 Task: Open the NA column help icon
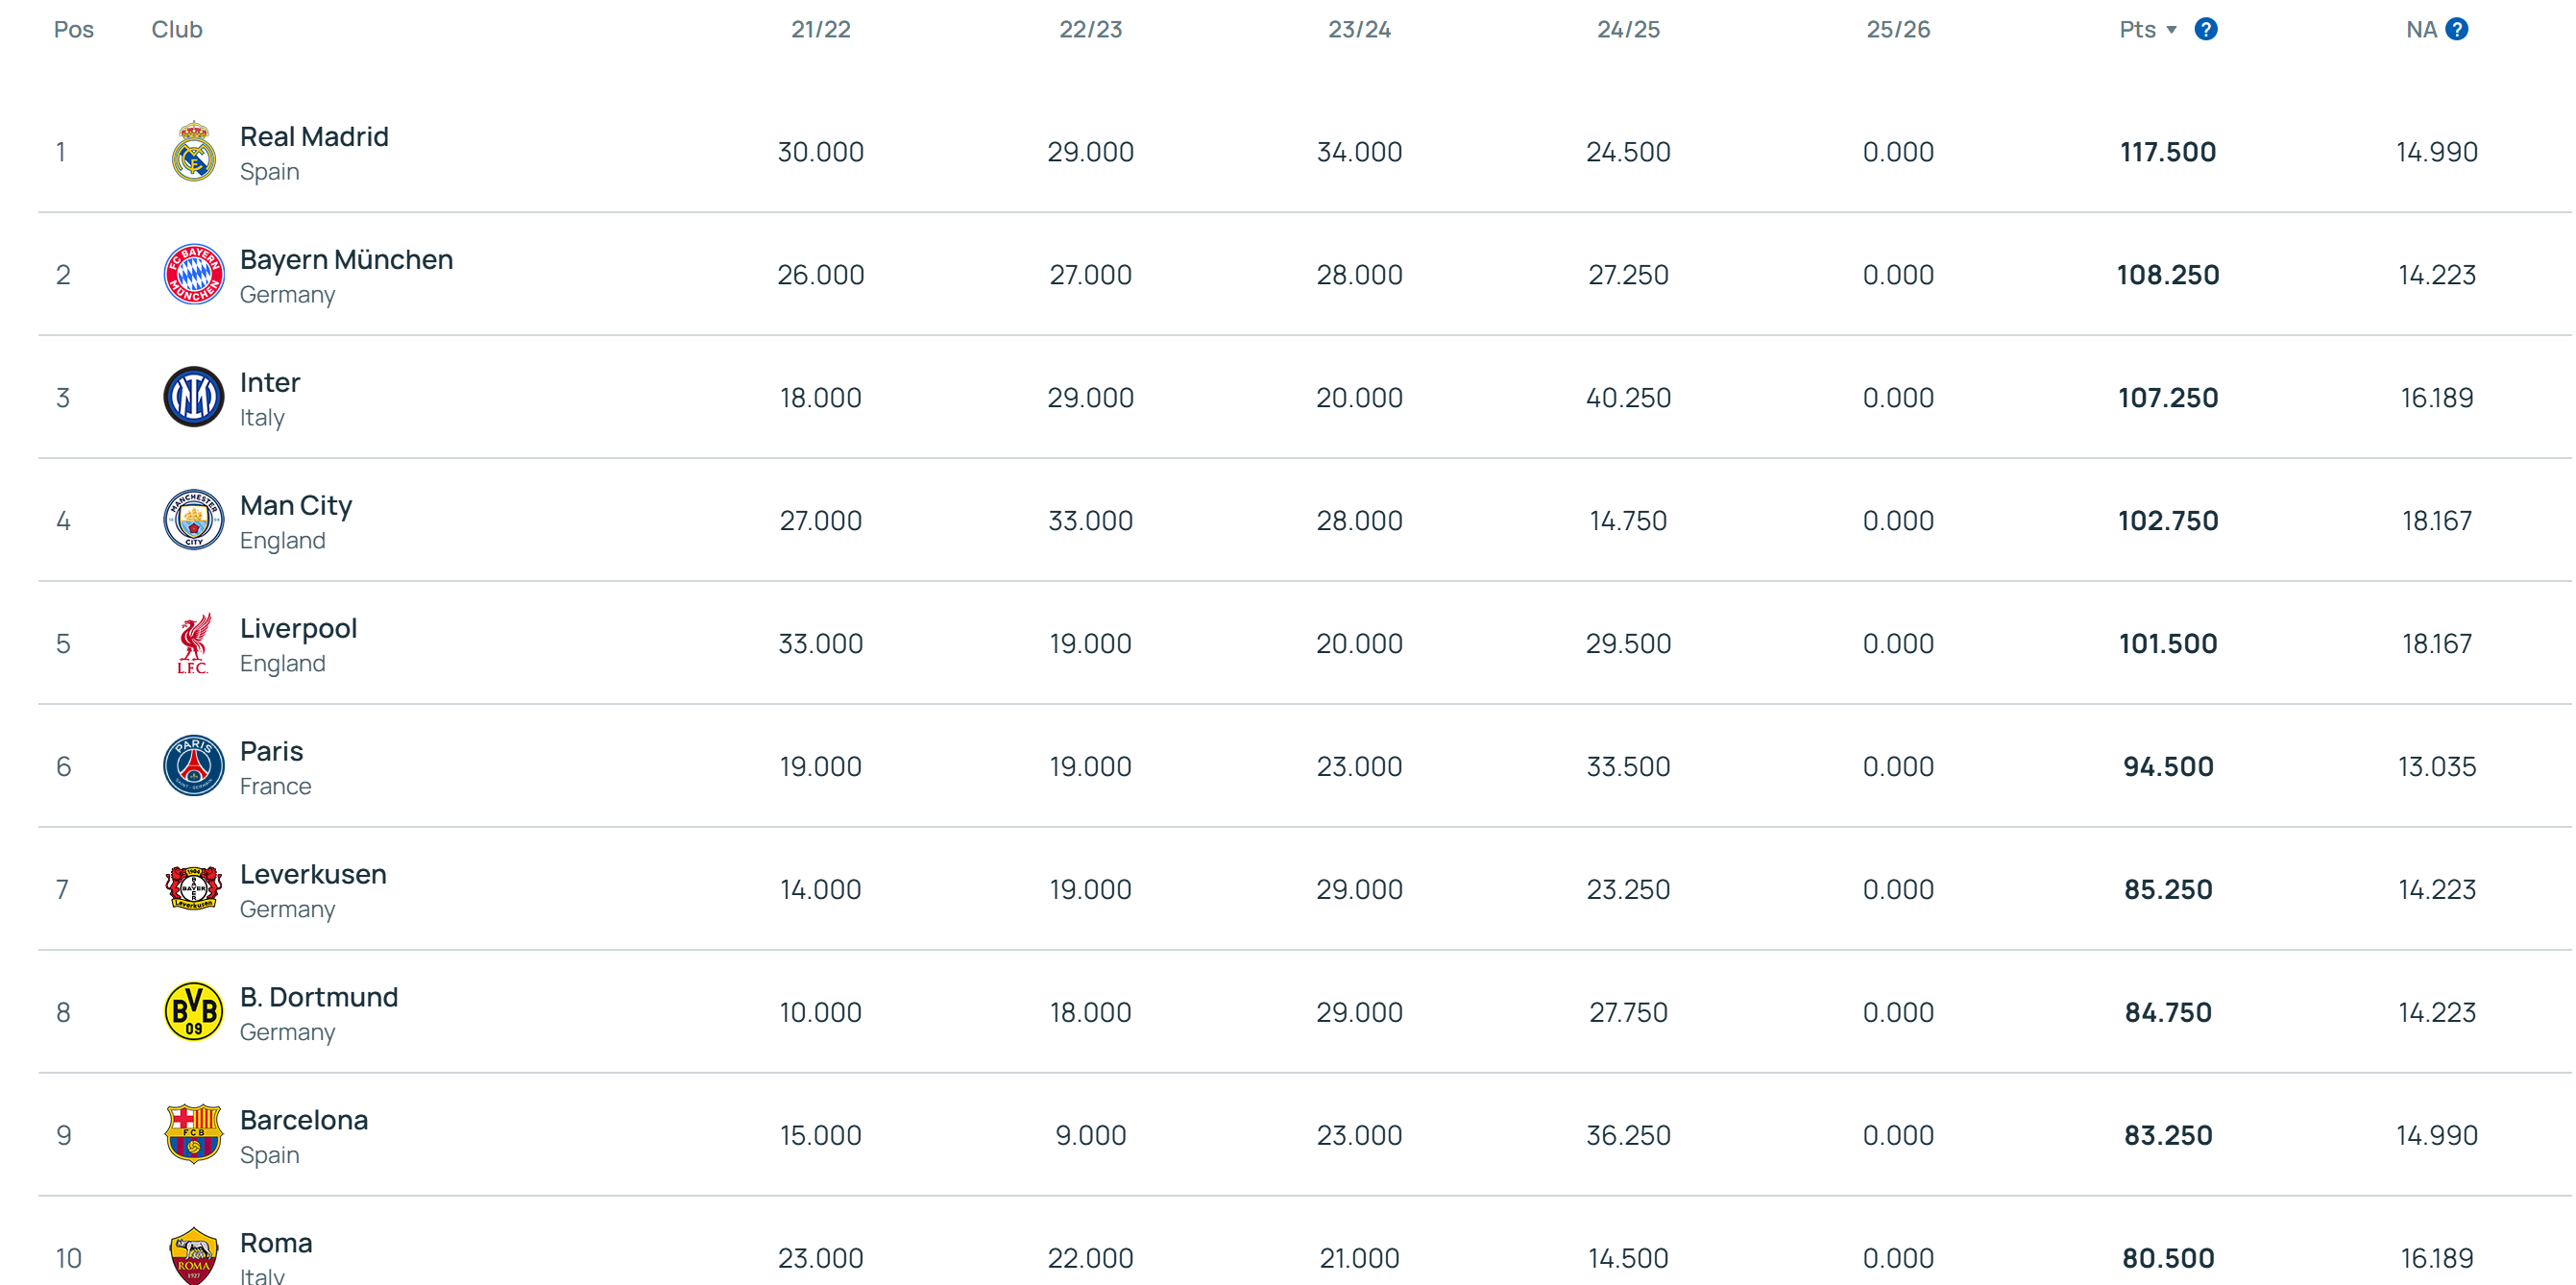pos(2456,30)
